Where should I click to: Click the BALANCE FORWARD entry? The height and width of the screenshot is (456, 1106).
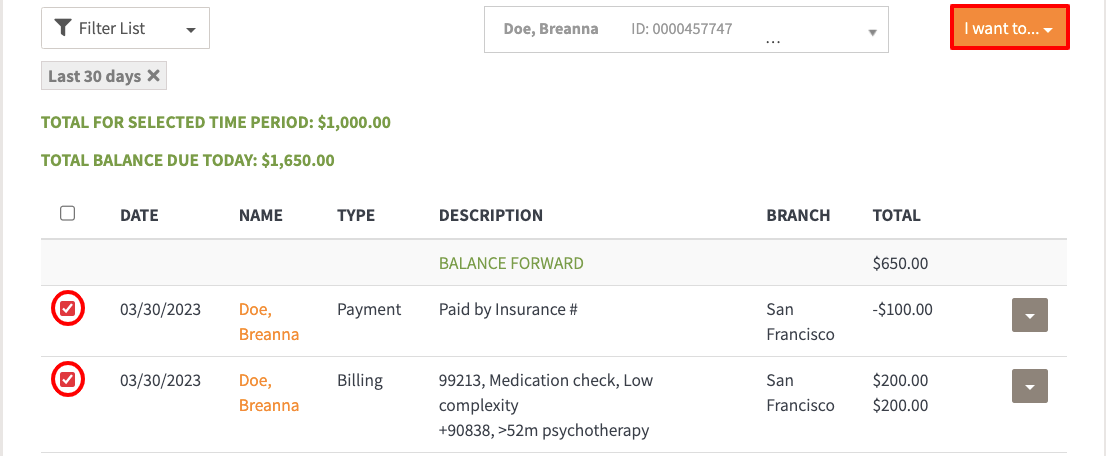[511, 264]
